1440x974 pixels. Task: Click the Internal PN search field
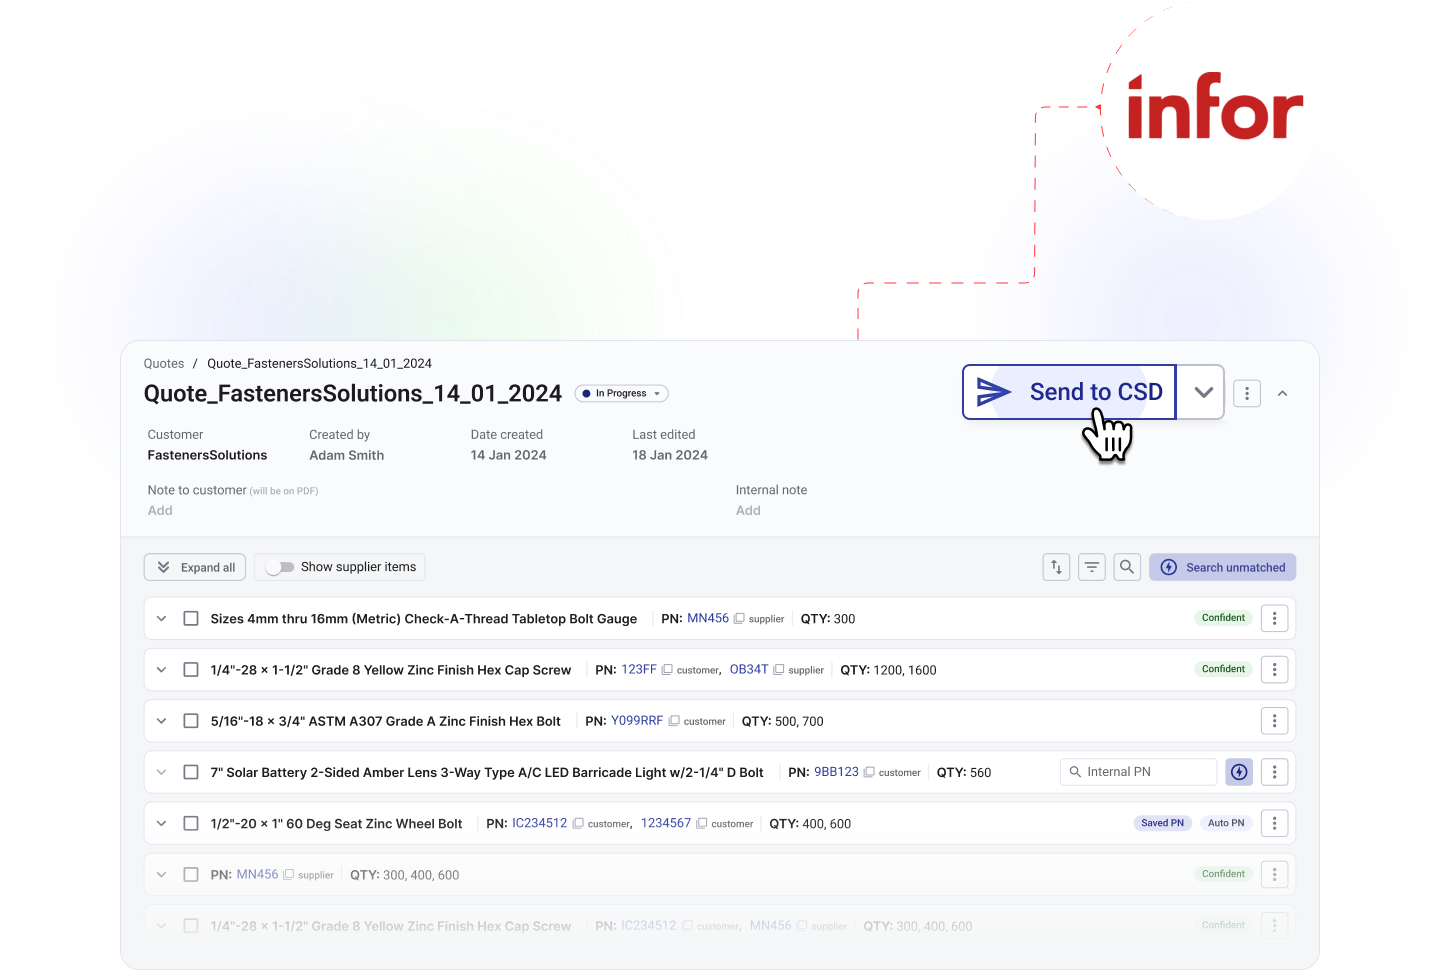1138,772
